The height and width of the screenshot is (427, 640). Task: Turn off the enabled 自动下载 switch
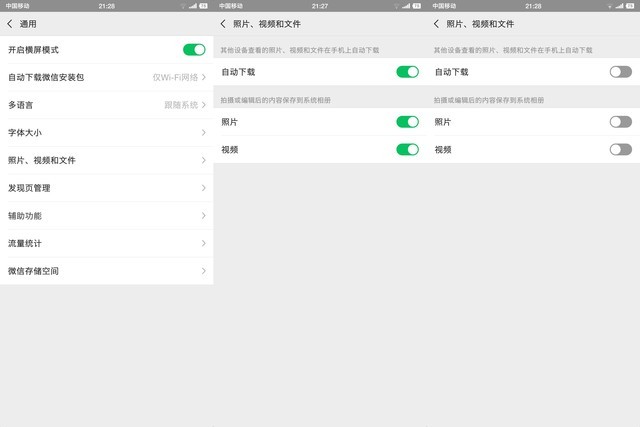pos(407,72)
